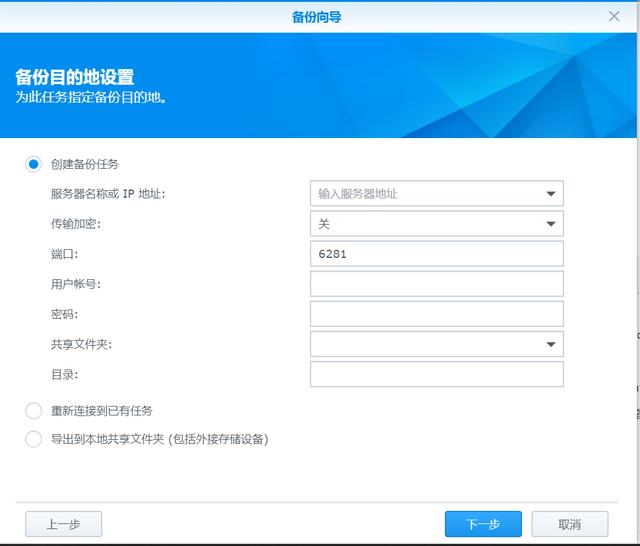Click the 创建备份任务 label text
640x546 pixels.
[85, 164]
